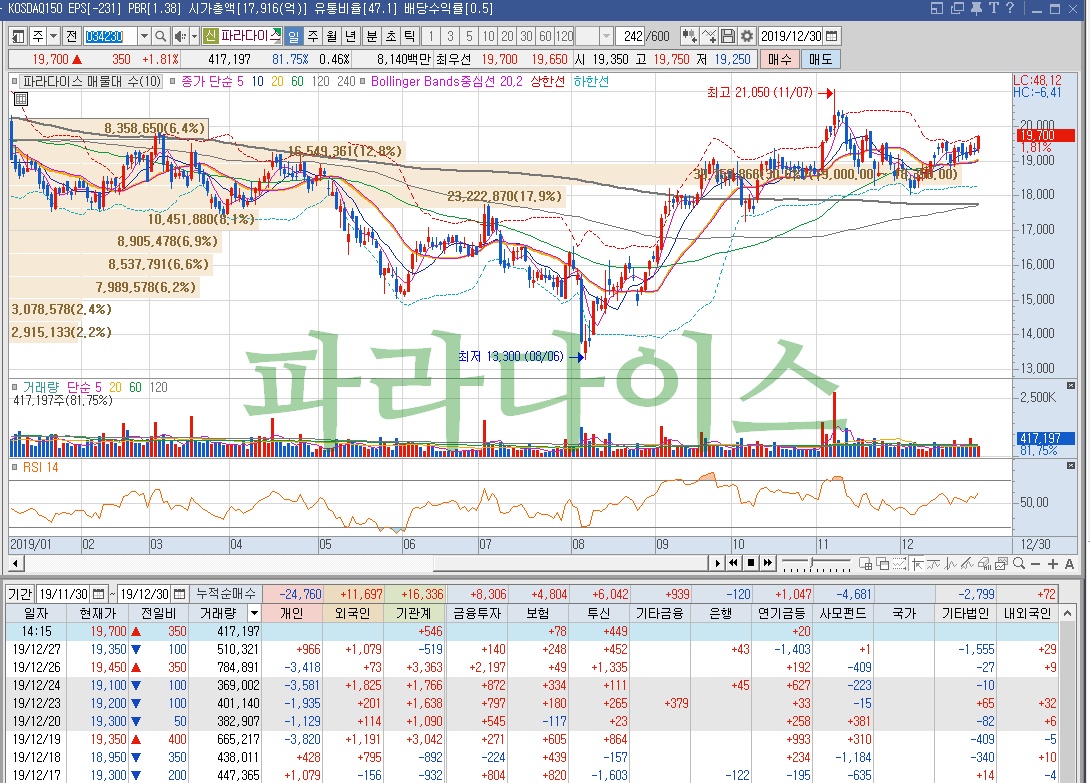
Task: Open the date calendar icon beside 2019/12/30
Action: 831,36
